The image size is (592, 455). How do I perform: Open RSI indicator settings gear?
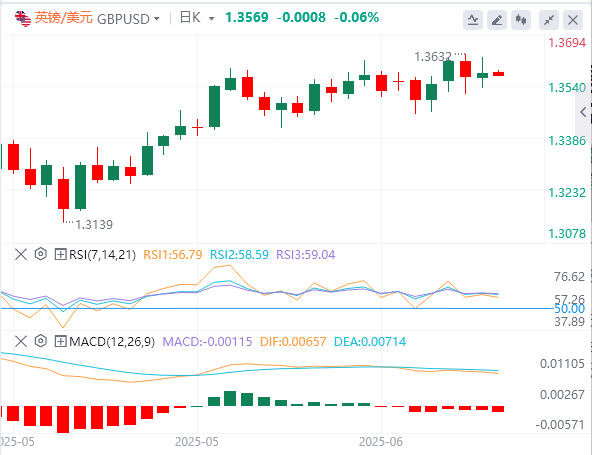(x=40, y=254)
